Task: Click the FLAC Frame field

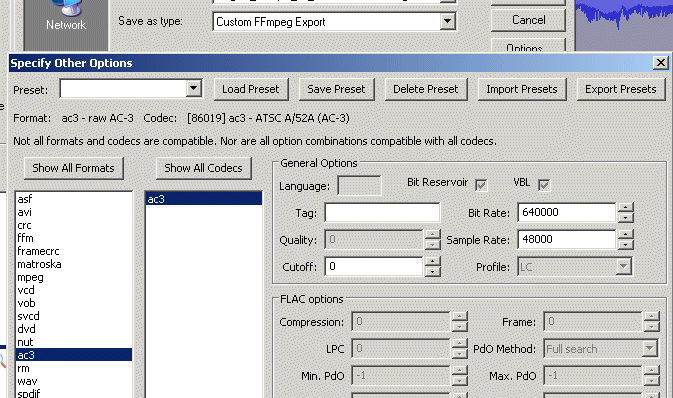Action: point(592,322)
